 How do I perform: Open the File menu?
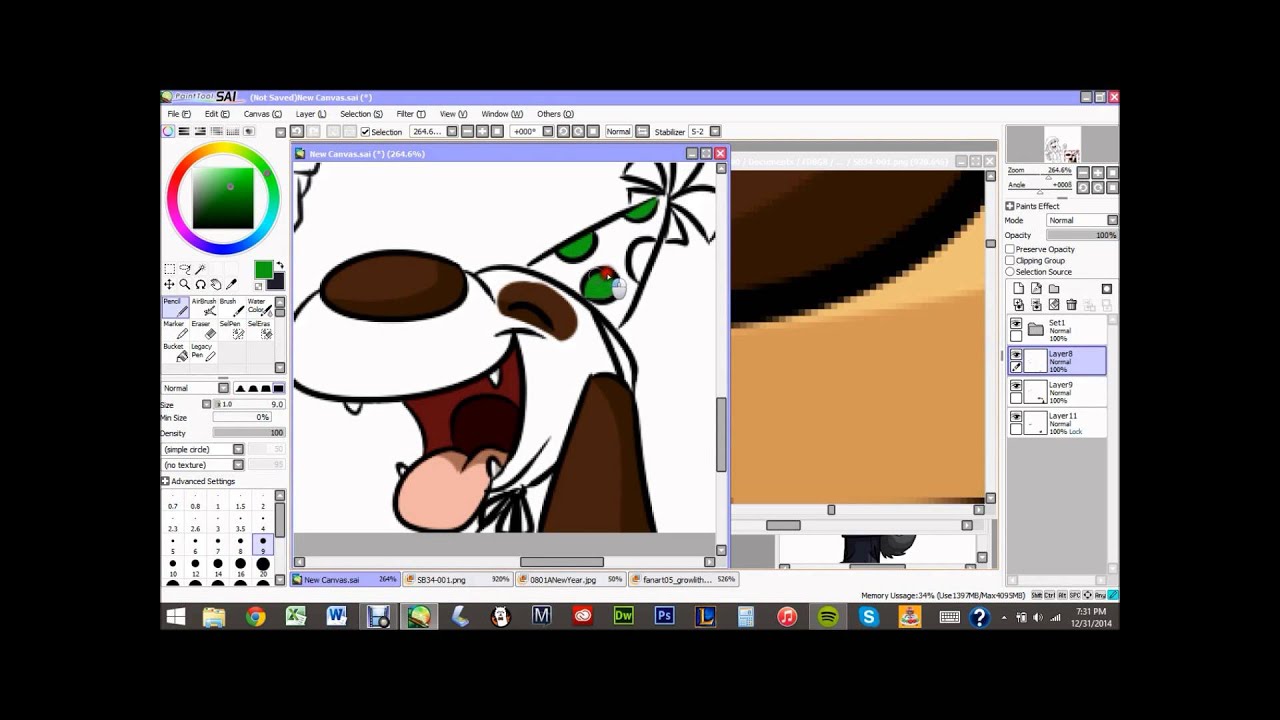coord(178,114)
